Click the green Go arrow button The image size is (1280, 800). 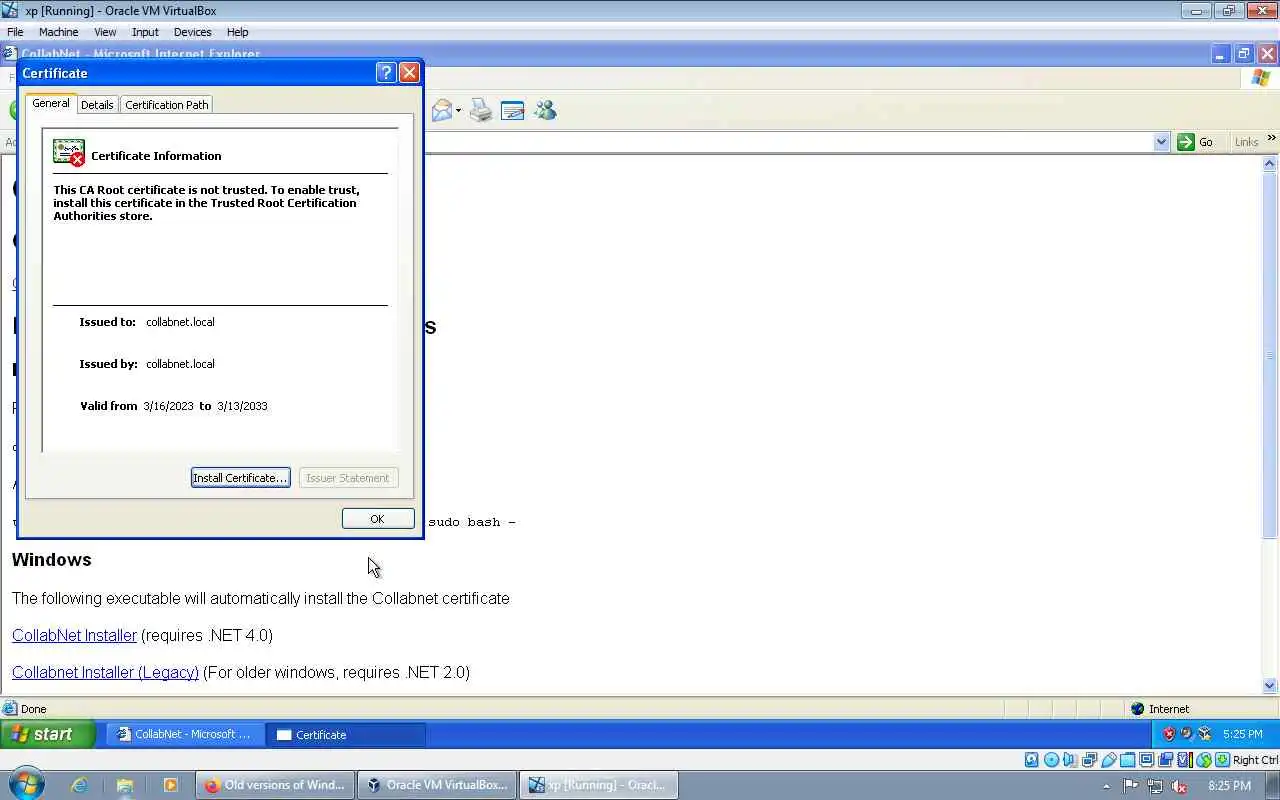(1186, 142)
